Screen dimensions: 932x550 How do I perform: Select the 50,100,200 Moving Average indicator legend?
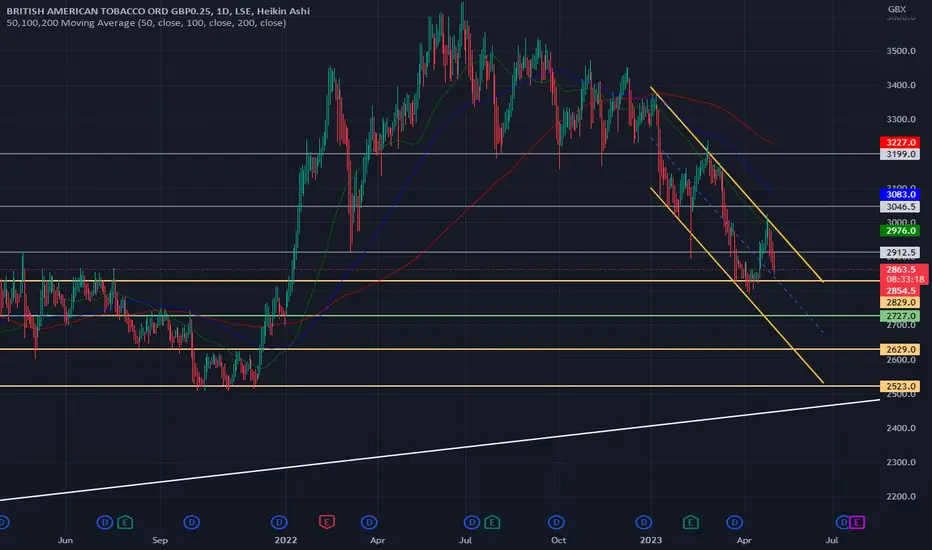(x=146, y=23)
